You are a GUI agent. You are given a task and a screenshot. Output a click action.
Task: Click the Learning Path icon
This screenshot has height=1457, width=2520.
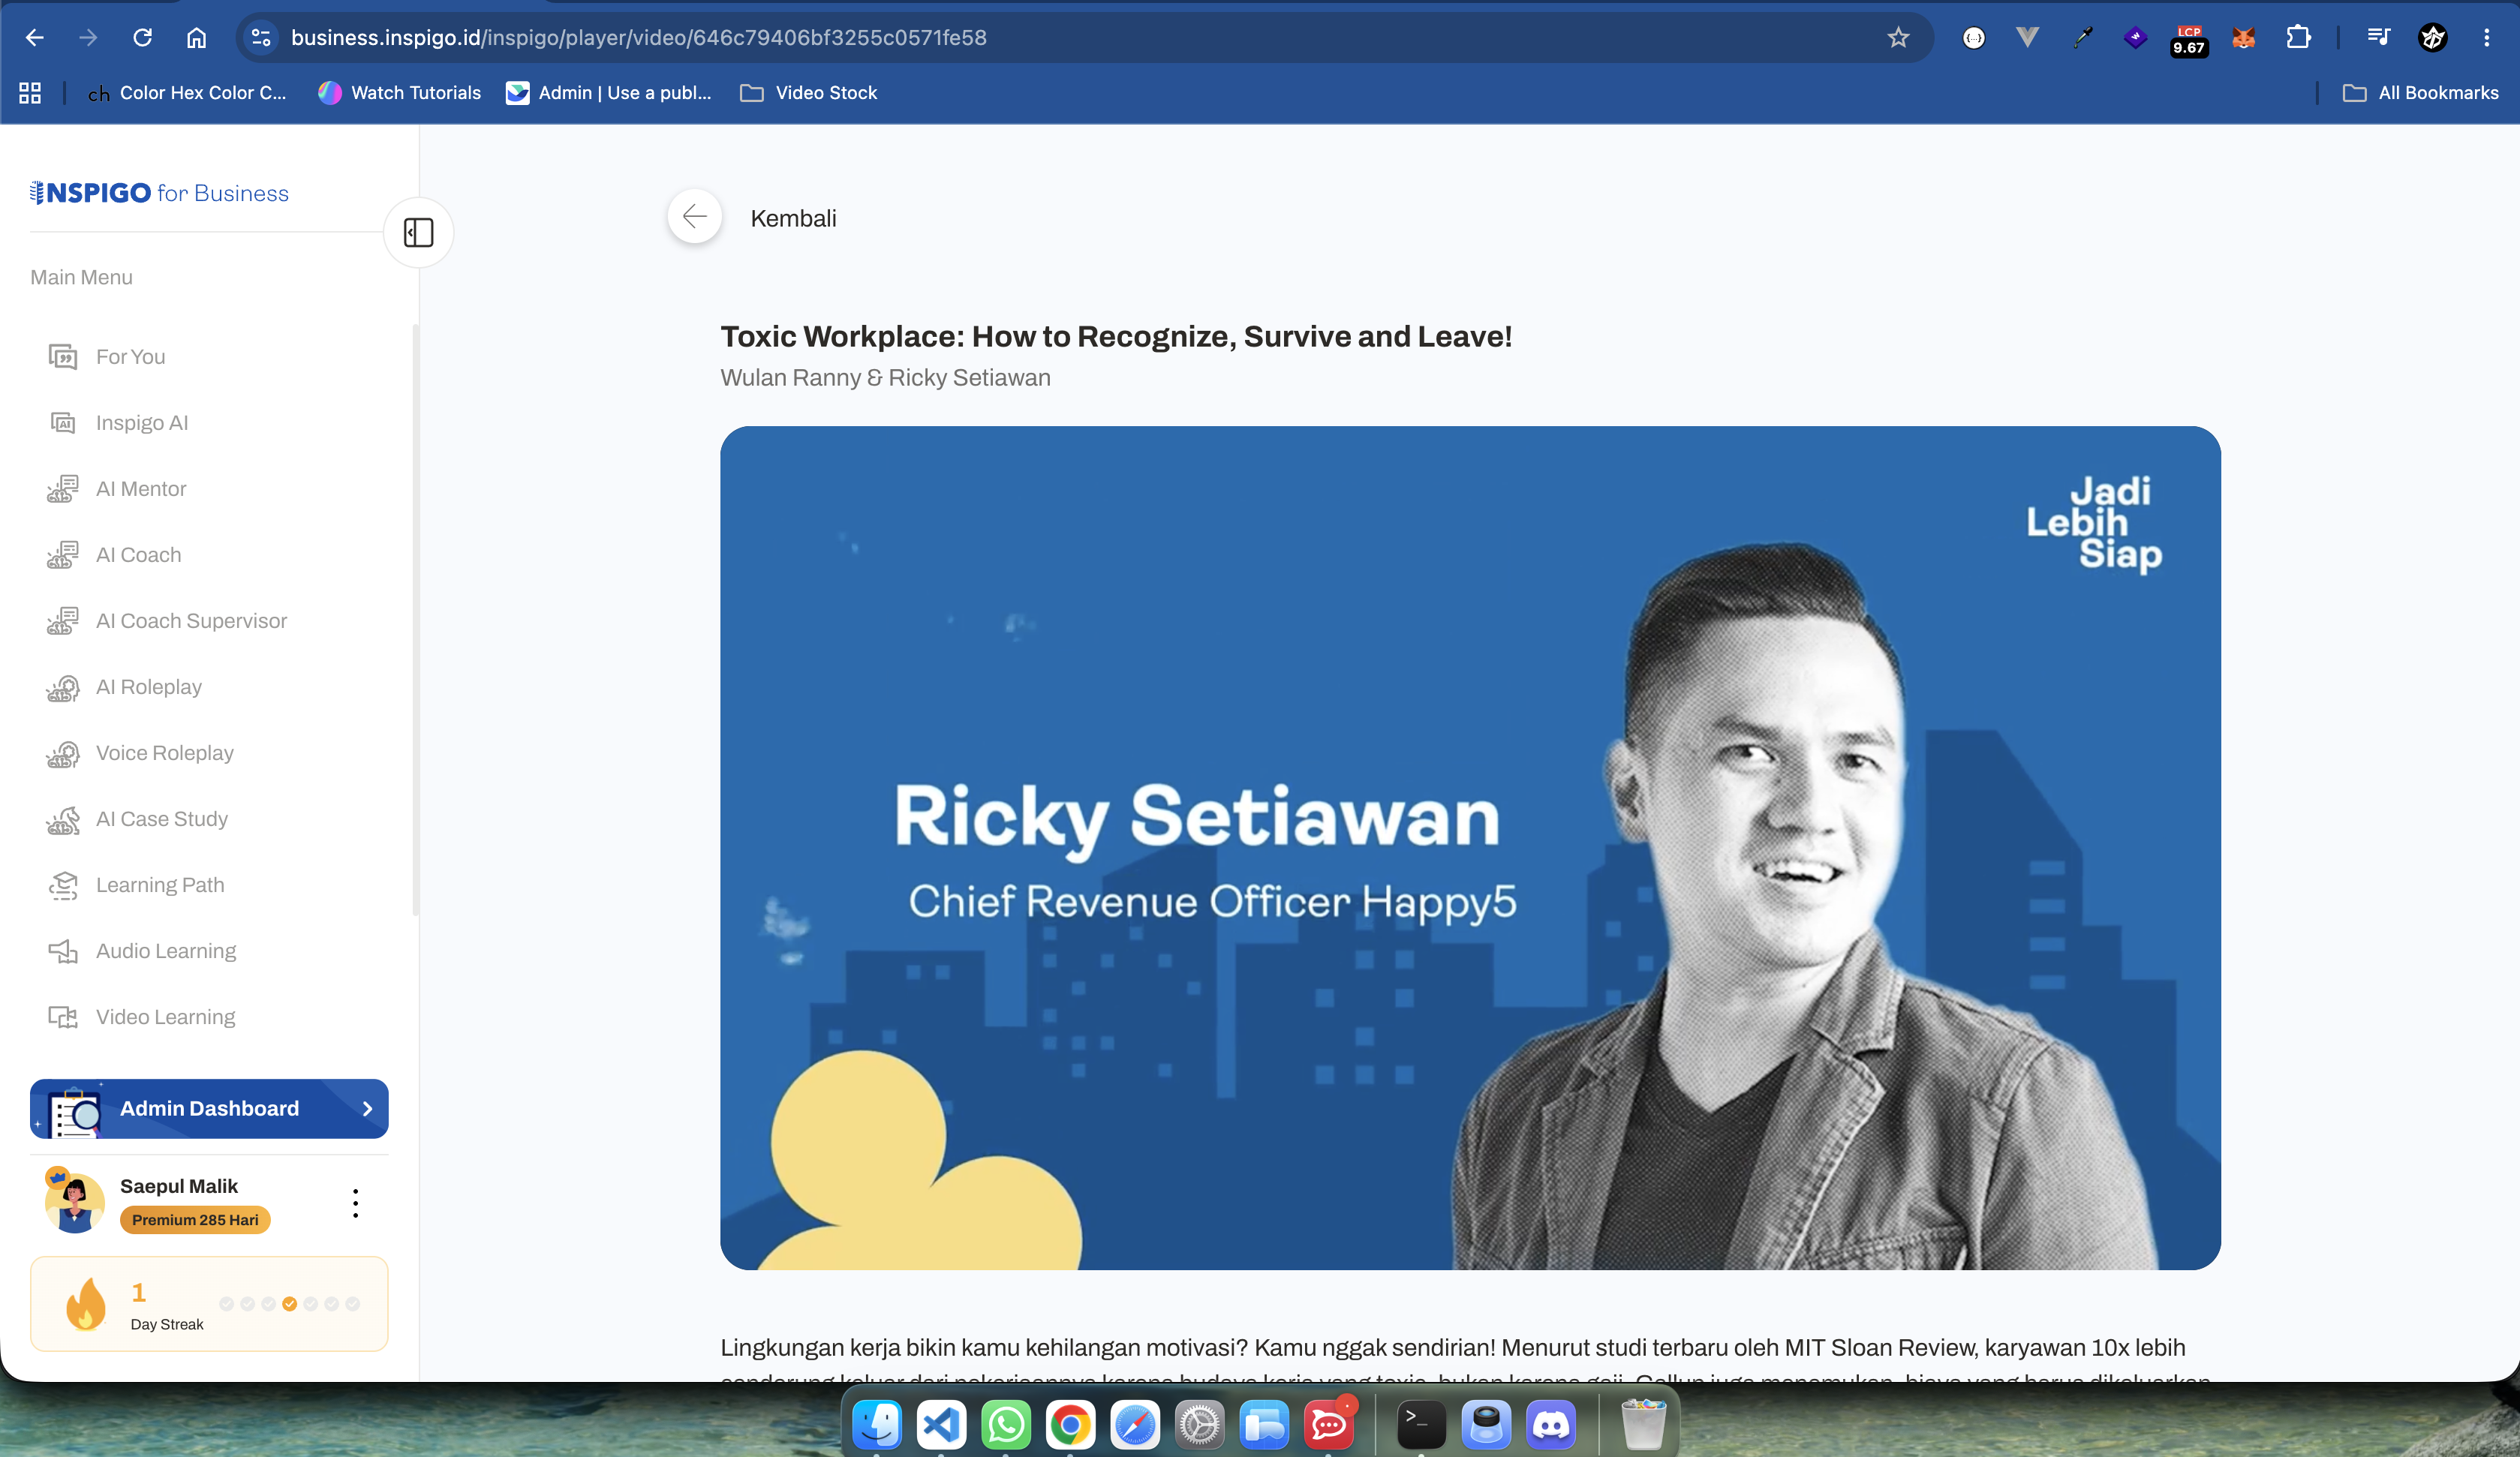pyautogui.click(x=63, y=885)
